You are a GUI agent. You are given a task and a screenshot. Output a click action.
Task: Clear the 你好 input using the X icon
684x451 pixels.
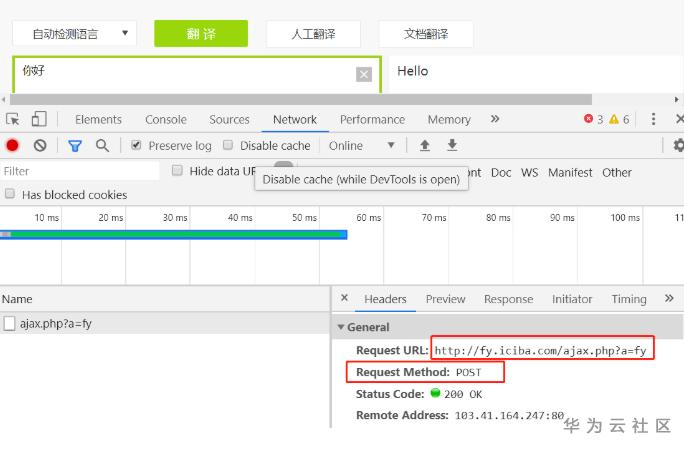tap(364, 75)
